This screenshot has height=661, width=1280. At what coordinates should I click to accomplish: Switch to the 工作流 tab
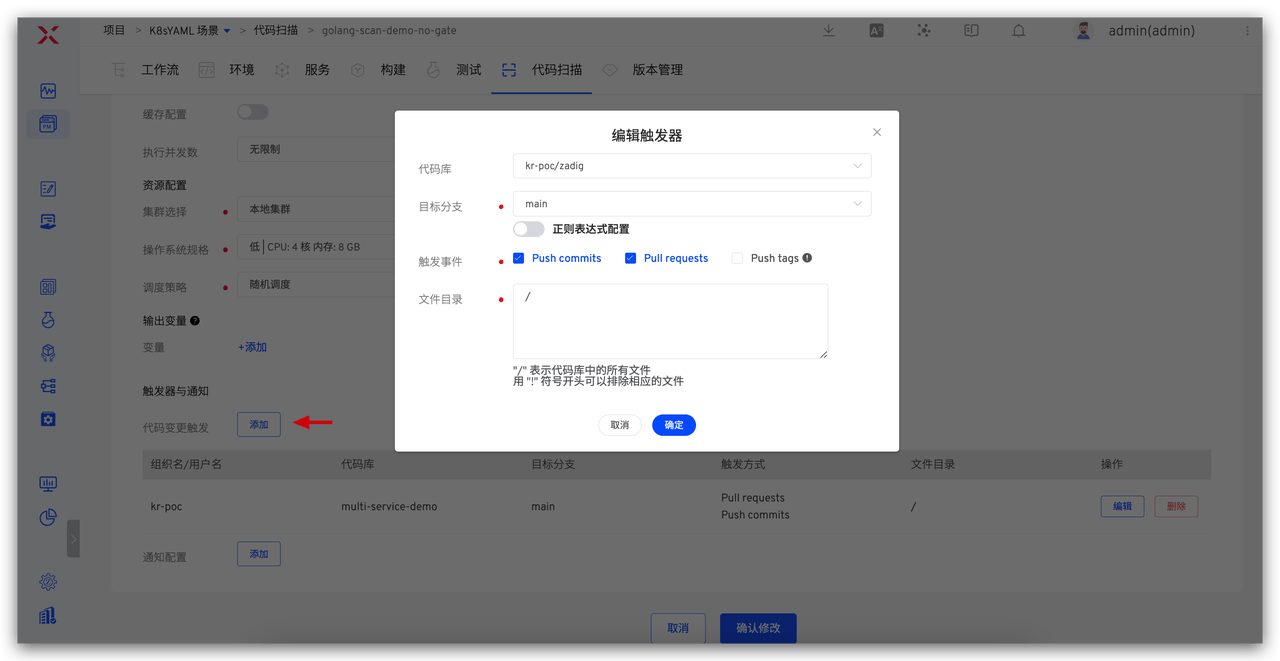[x=160, y=70]
